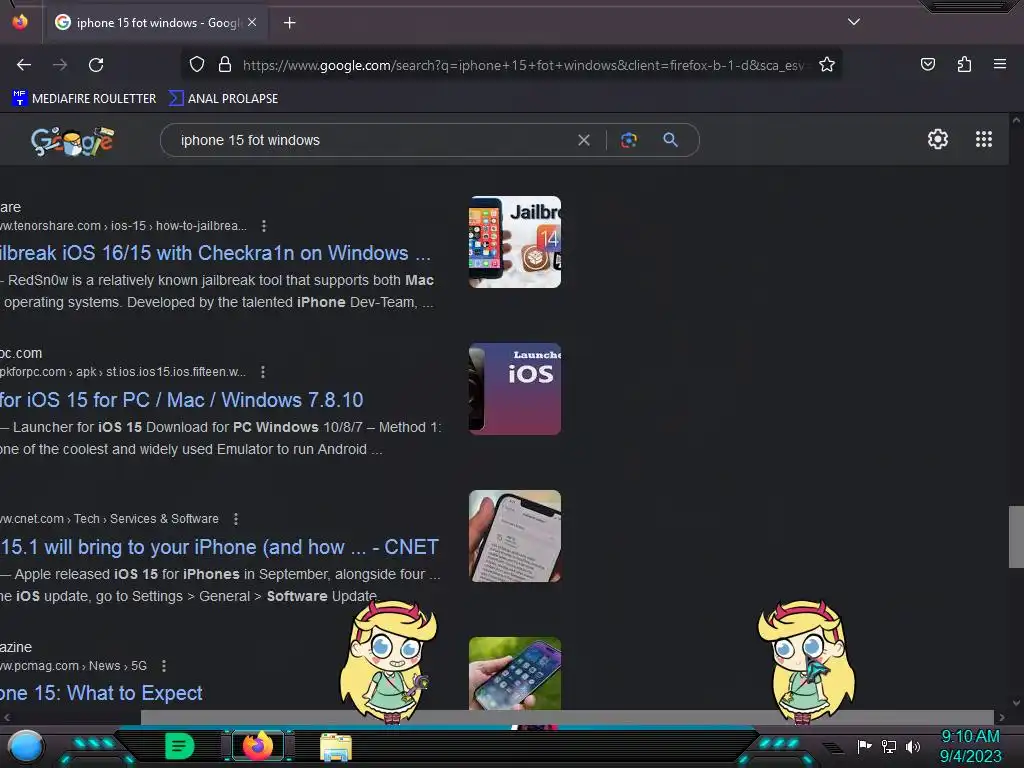Go back to the previous page

click(x=24, y=65)
